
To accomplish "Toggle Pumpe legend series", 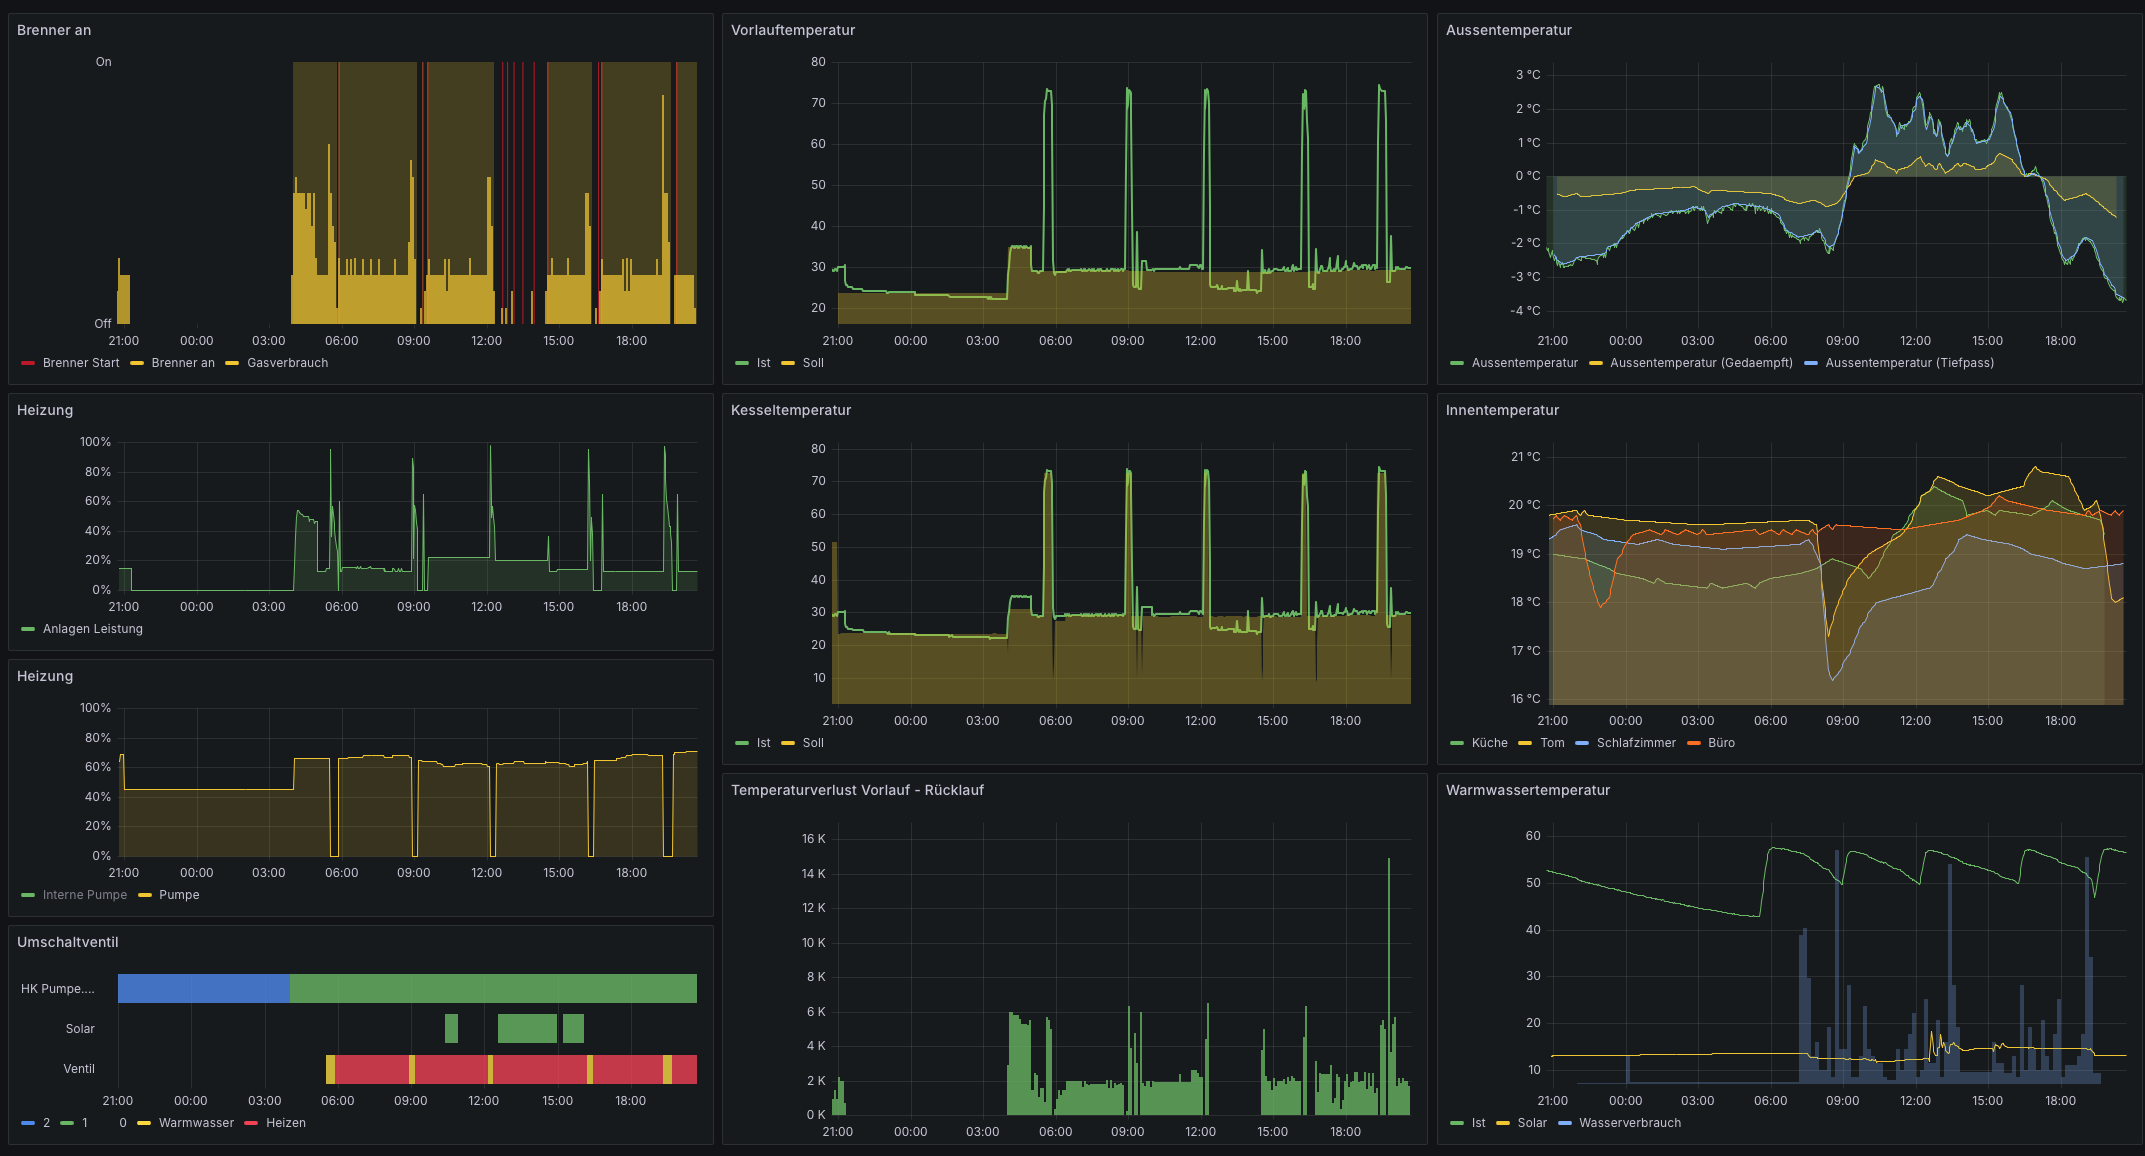I will 179,895.
